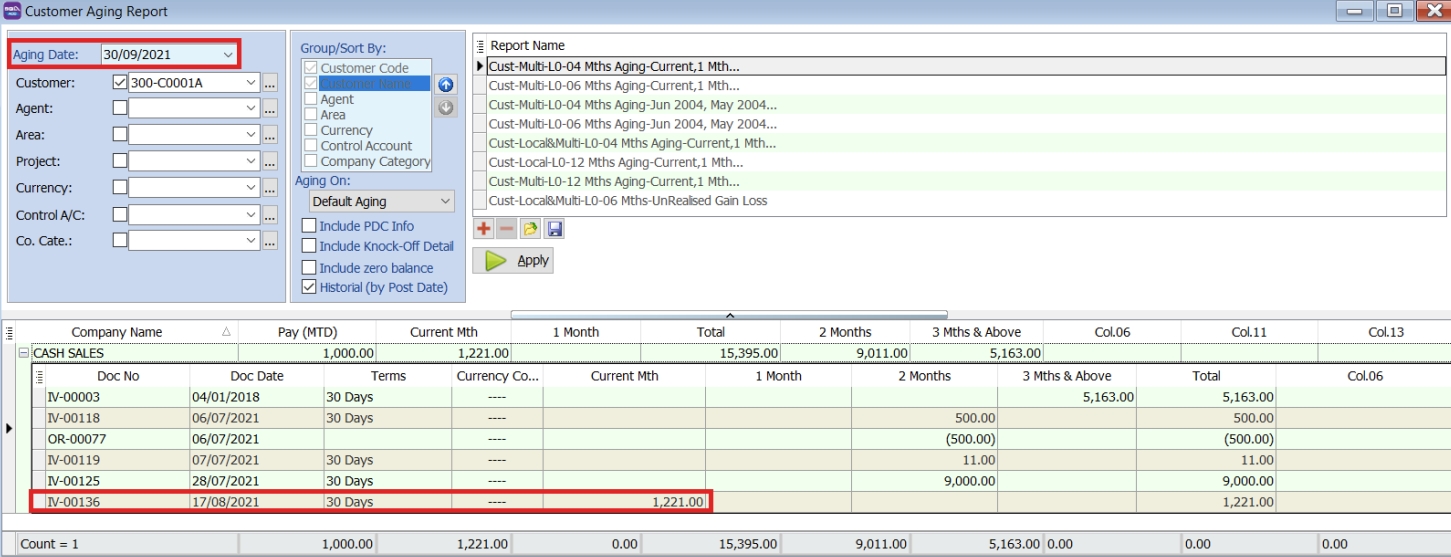
Task: Collapse the CASH SALES row
Action: [24, 353]
